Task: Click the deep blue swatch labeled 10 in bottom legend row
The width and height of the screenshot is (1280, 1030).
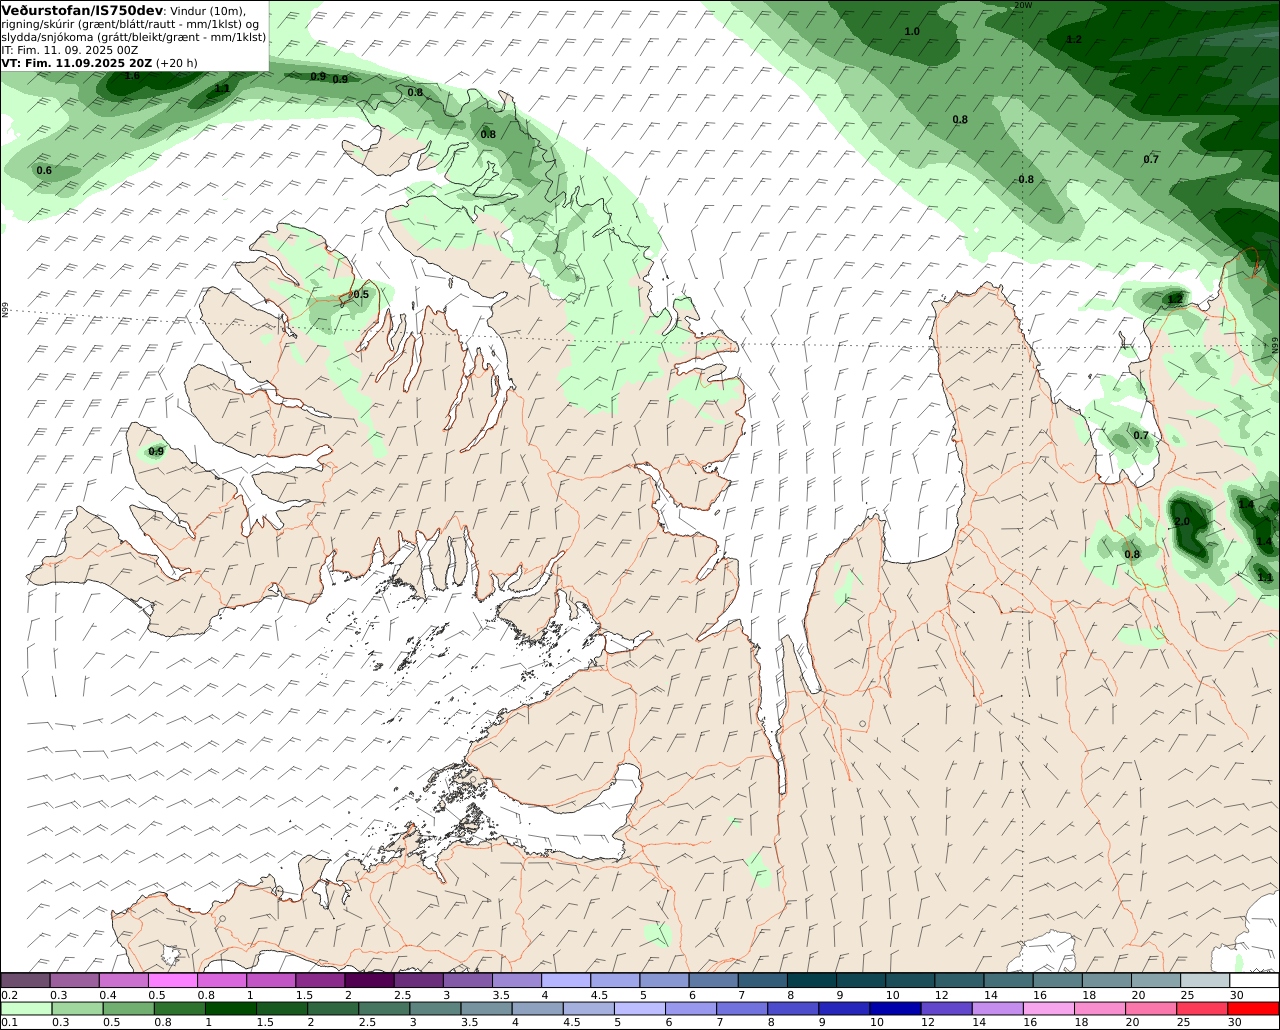Action: (894, 1009)
